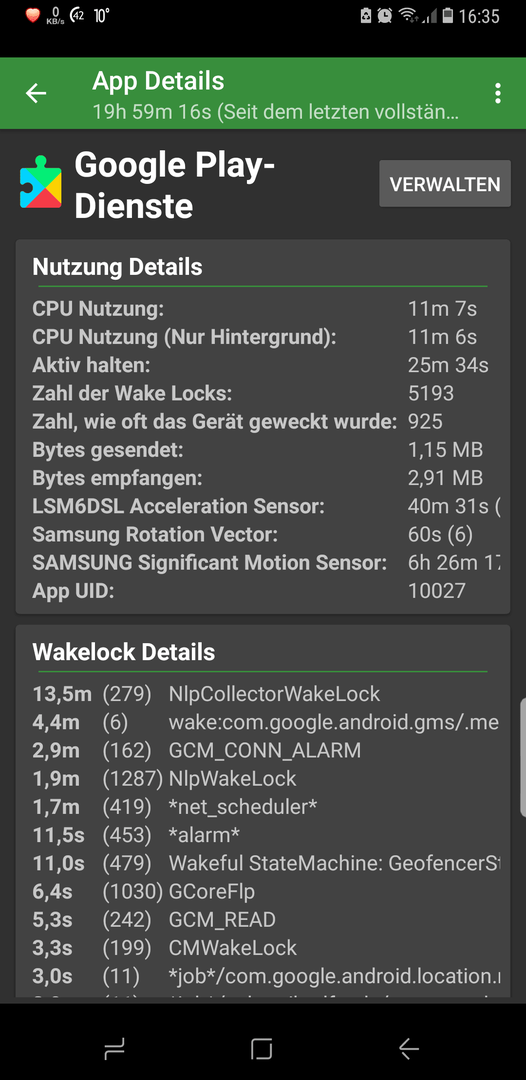Click the VERWALTEN button
Screen dimensions: 526x1080
(445, 184)
